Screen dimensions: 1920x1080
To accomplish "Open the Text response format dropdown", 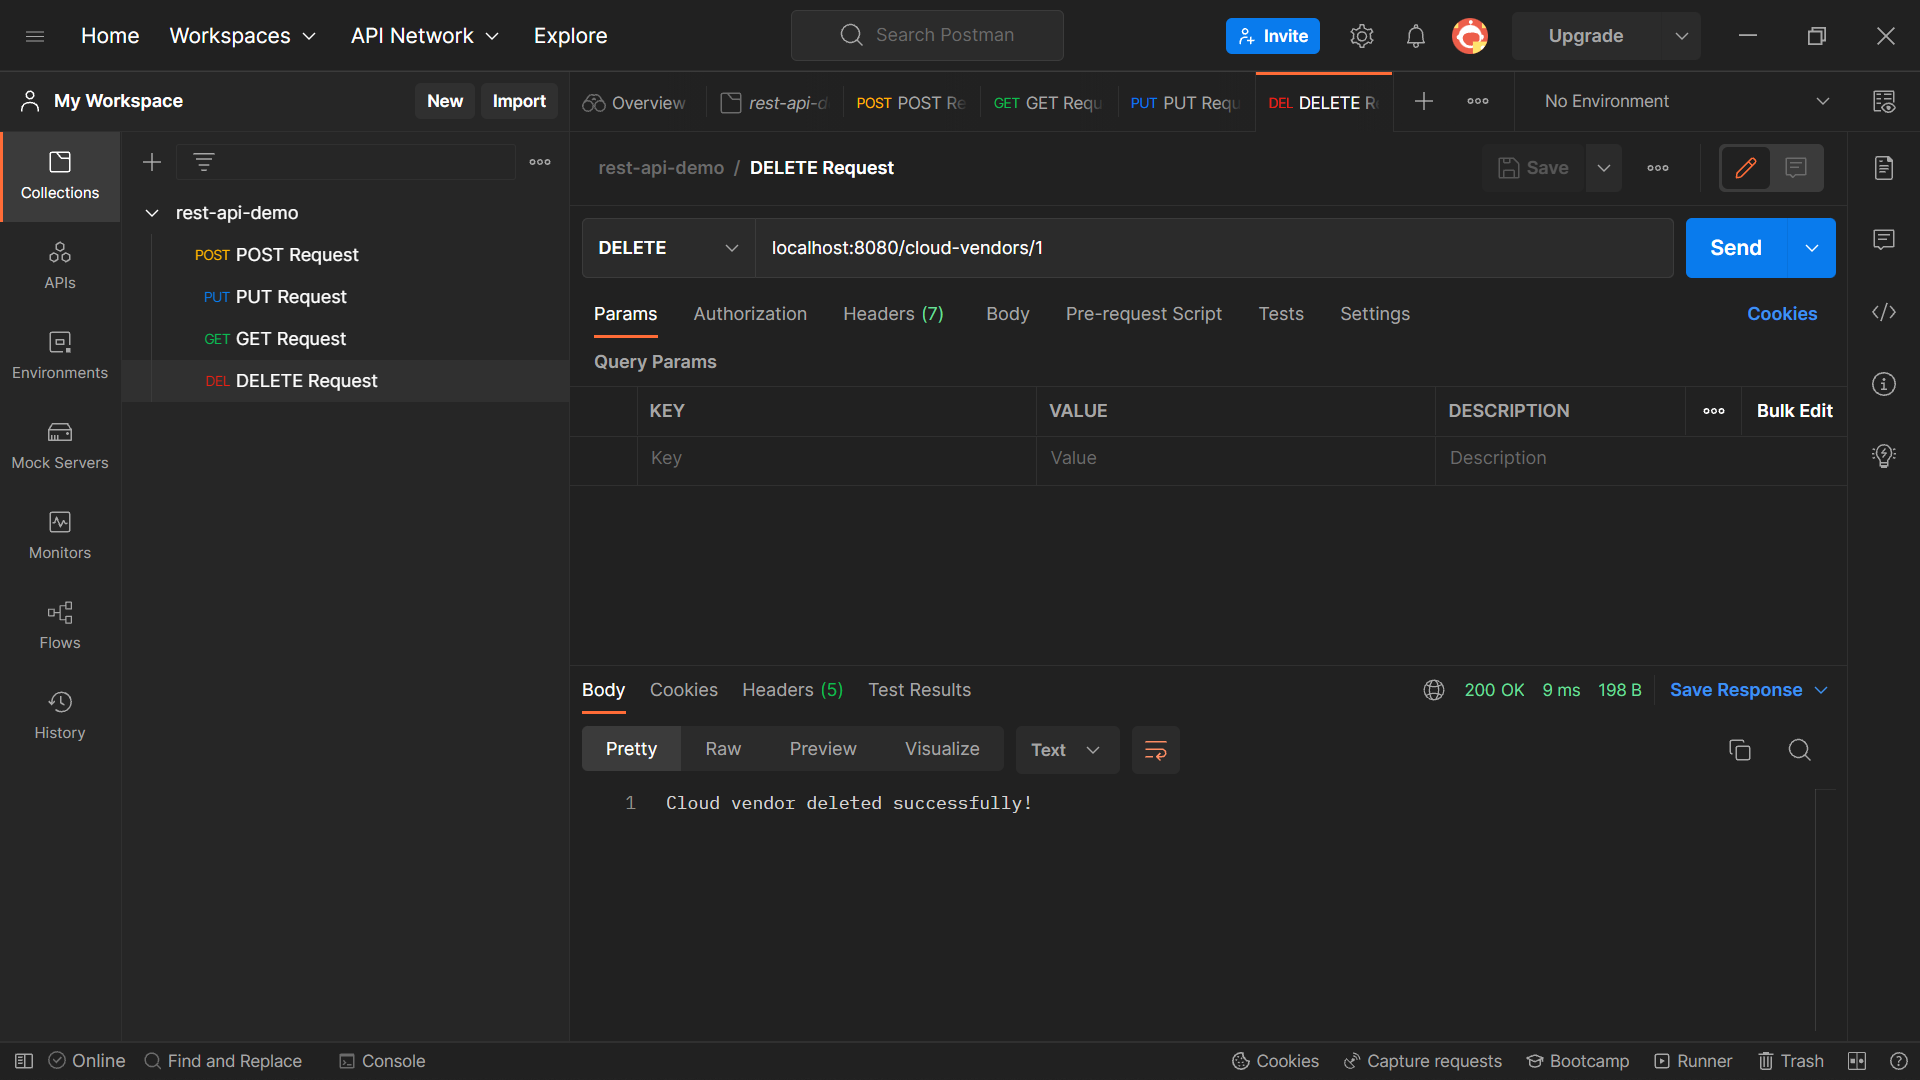I will pos(1066,749).
